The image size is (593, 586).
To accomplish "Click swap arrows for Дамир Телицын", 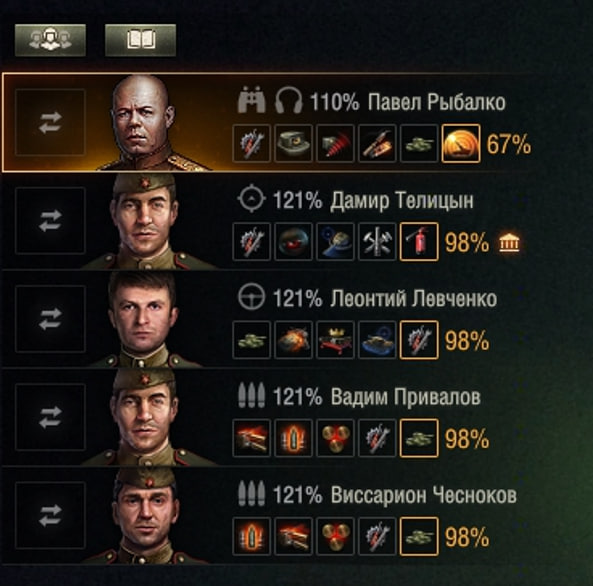I will tap(50, 220).
